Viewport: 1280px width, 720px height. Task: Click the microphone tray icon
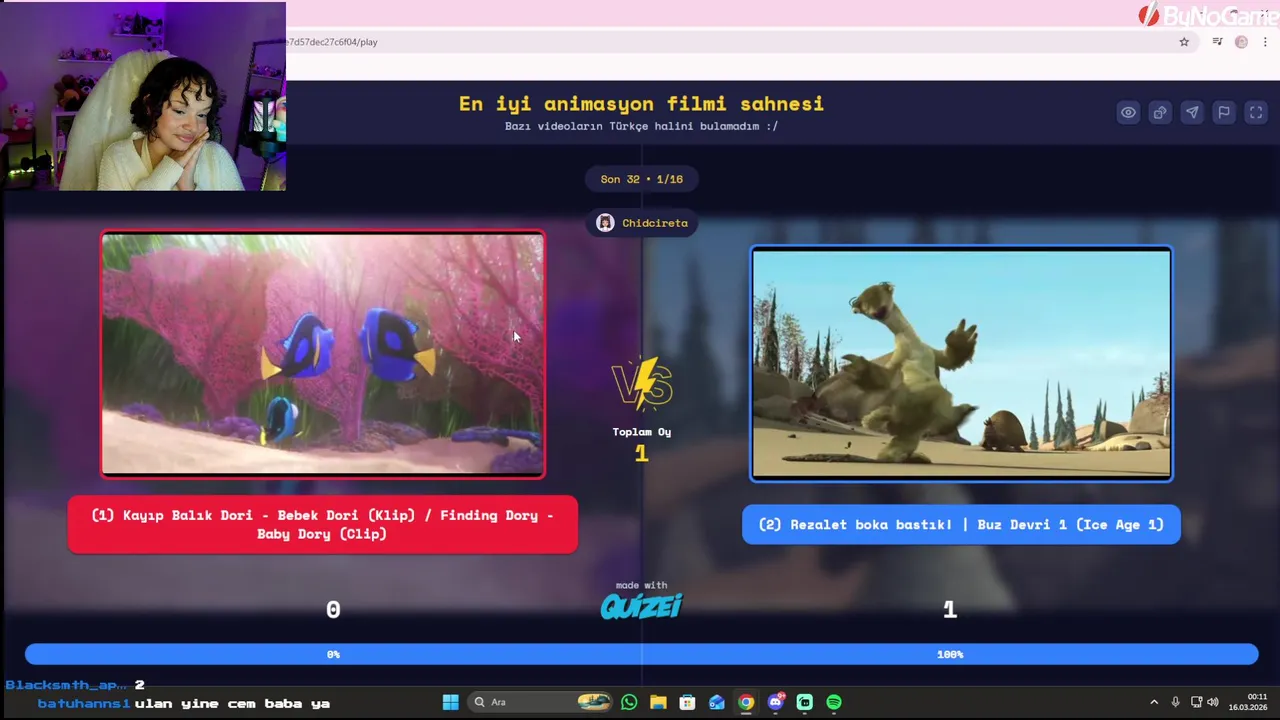(x=1175, y=702)
